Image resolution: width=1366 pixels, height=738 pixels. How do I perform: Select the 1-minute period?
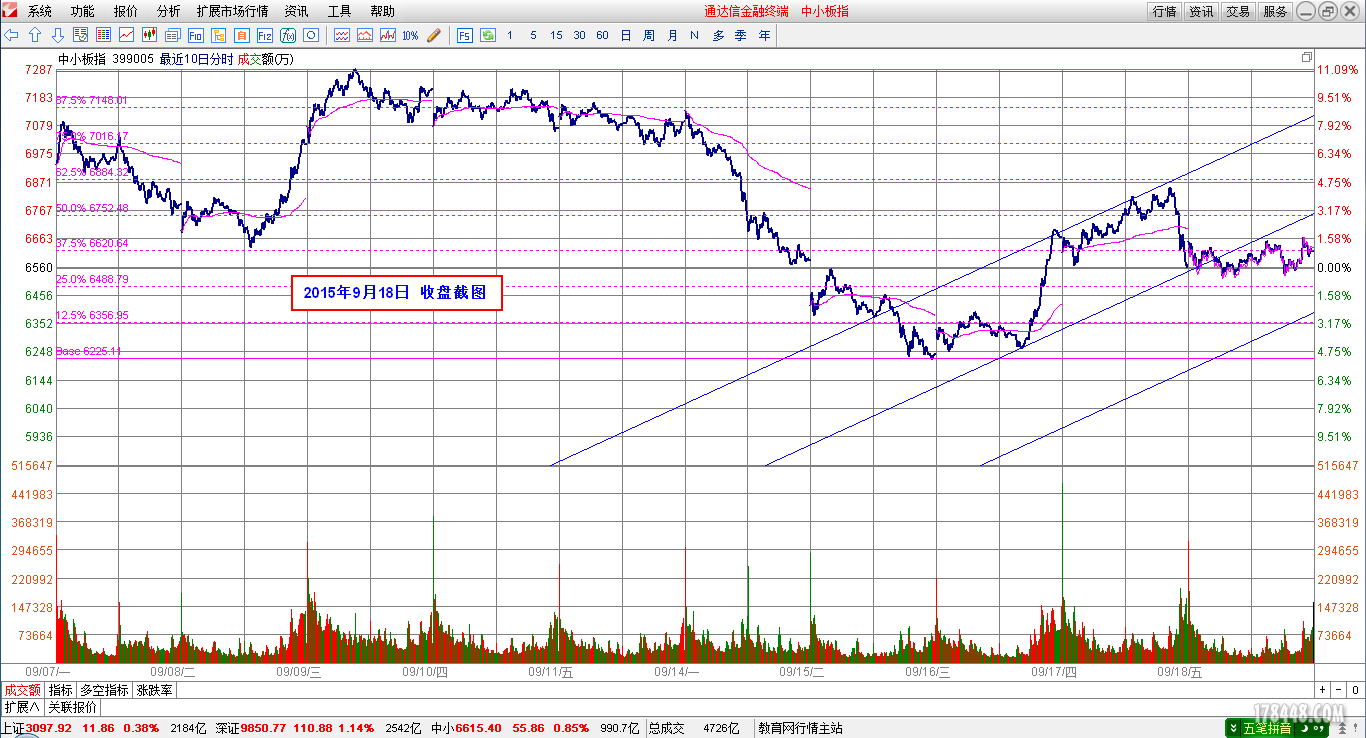(510, 35)
